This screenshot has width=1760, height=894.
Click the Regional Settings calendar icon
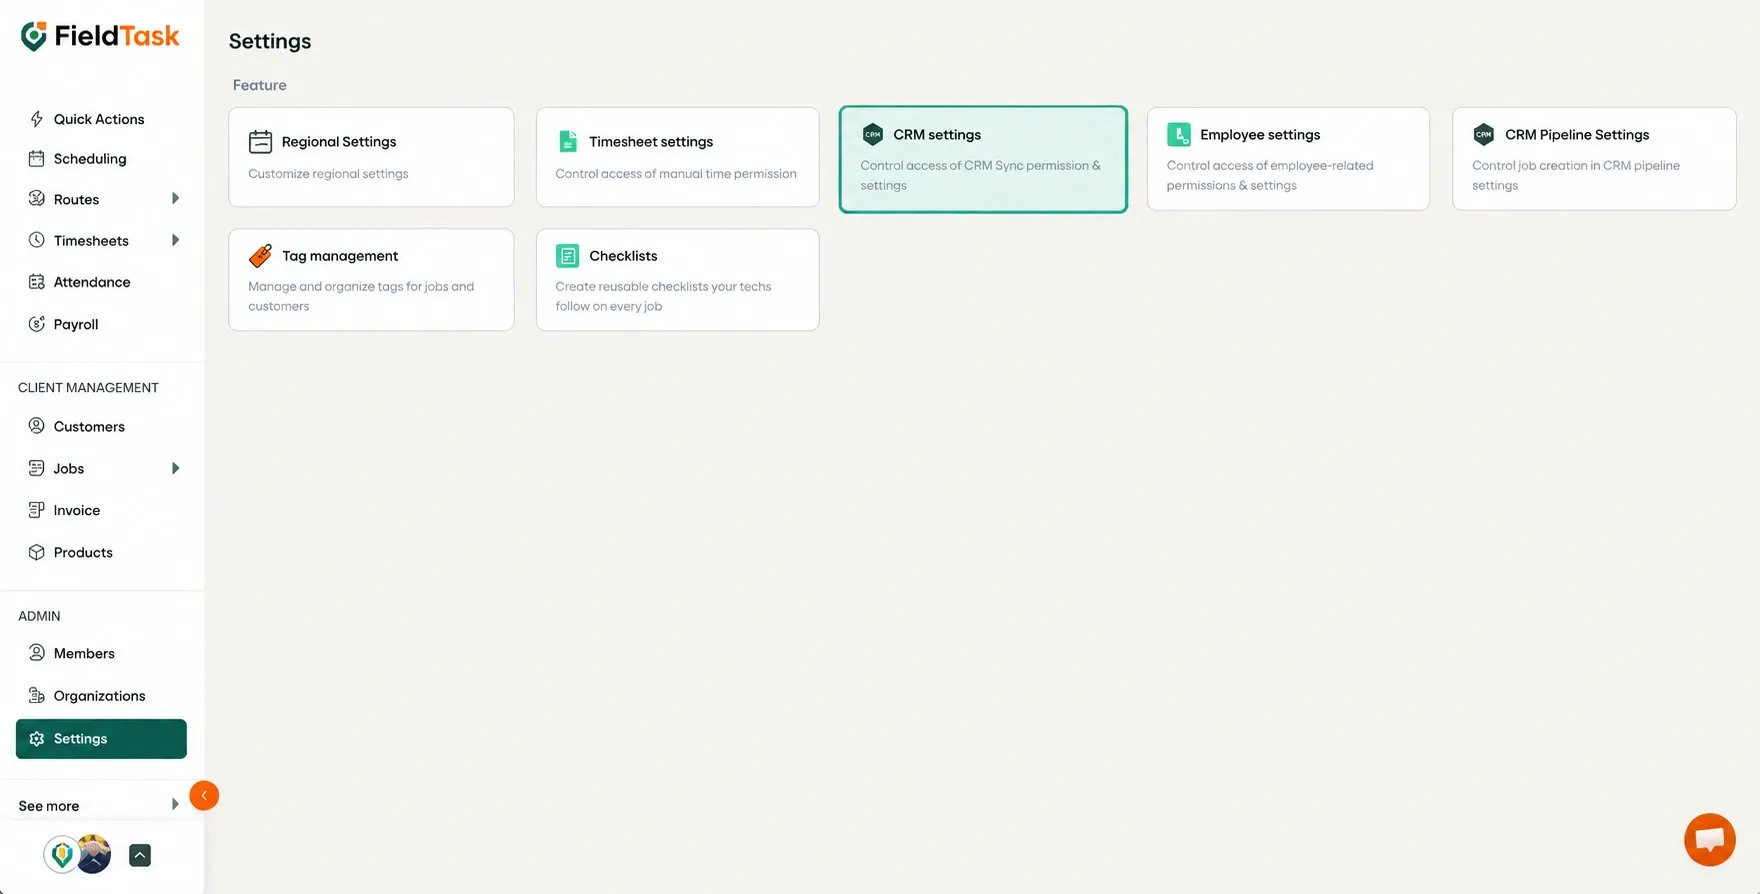coord(260,142)
